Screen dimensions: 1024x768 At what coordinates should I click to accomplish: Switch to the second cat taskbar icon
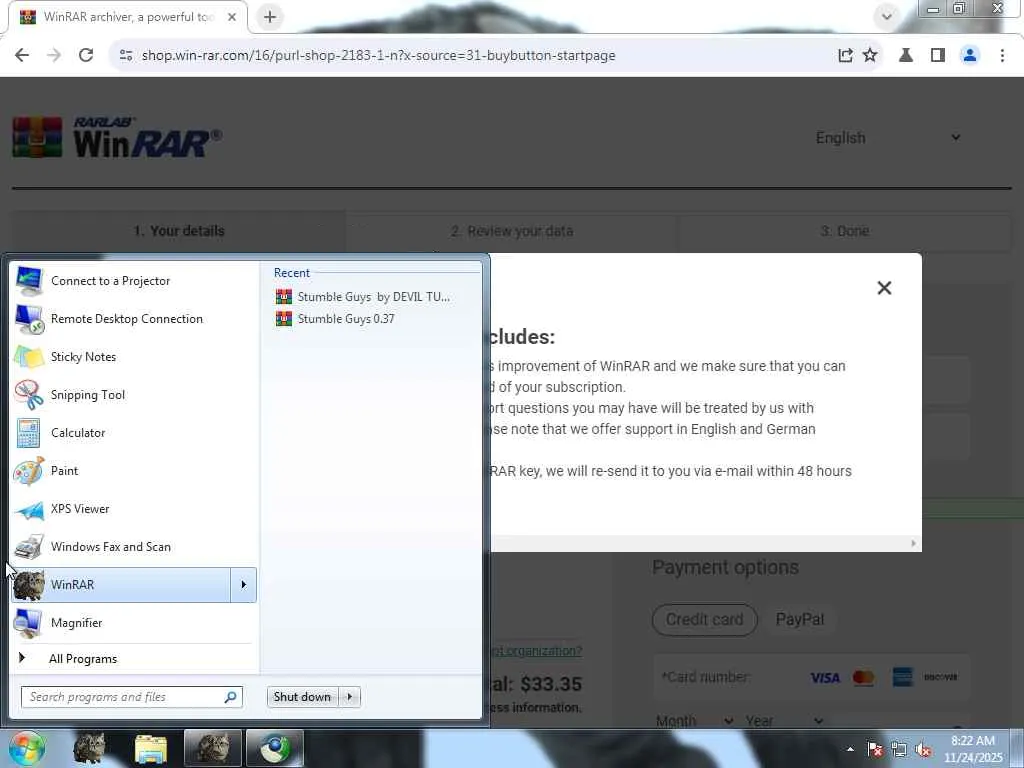click(213, 748)
